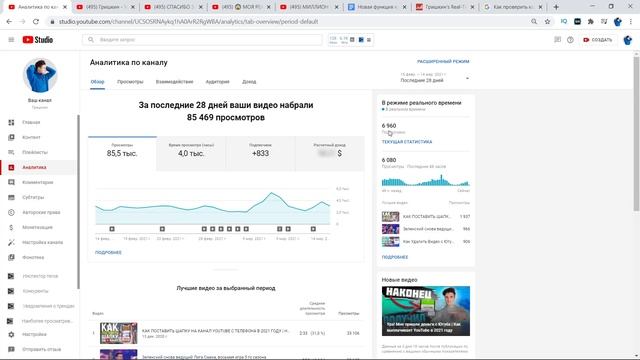This screenshot has width=640, height=360.
Task: Open the help question mark icon
Action: click(x=570, y=40)
